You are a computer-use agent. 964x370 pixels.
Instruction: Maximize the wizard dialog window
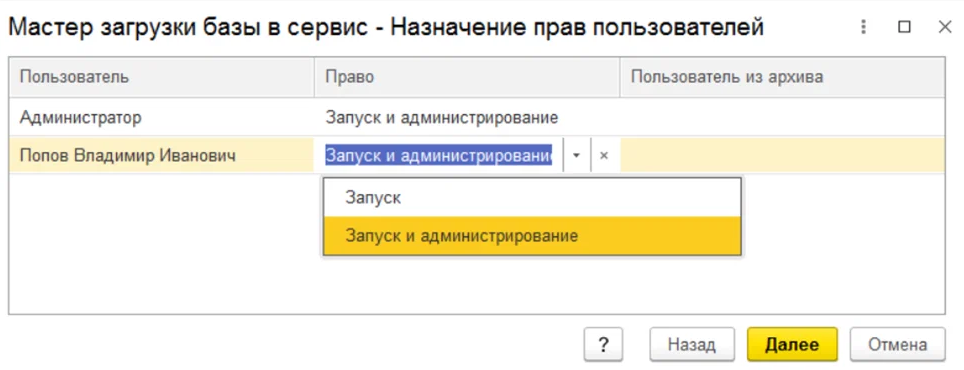904,27
